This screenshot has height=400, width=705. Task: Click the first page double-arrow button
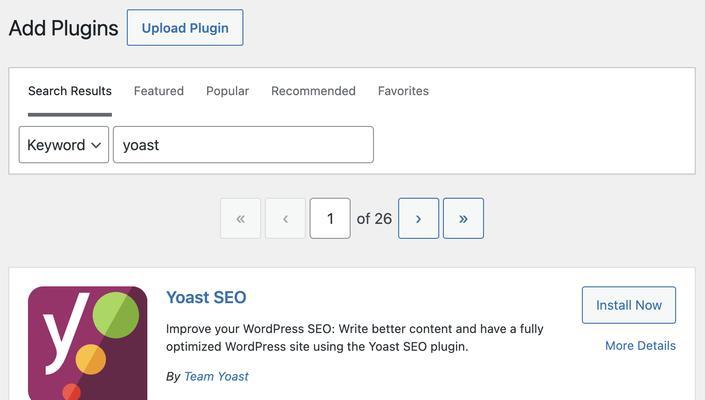click(x=240, y=218)
